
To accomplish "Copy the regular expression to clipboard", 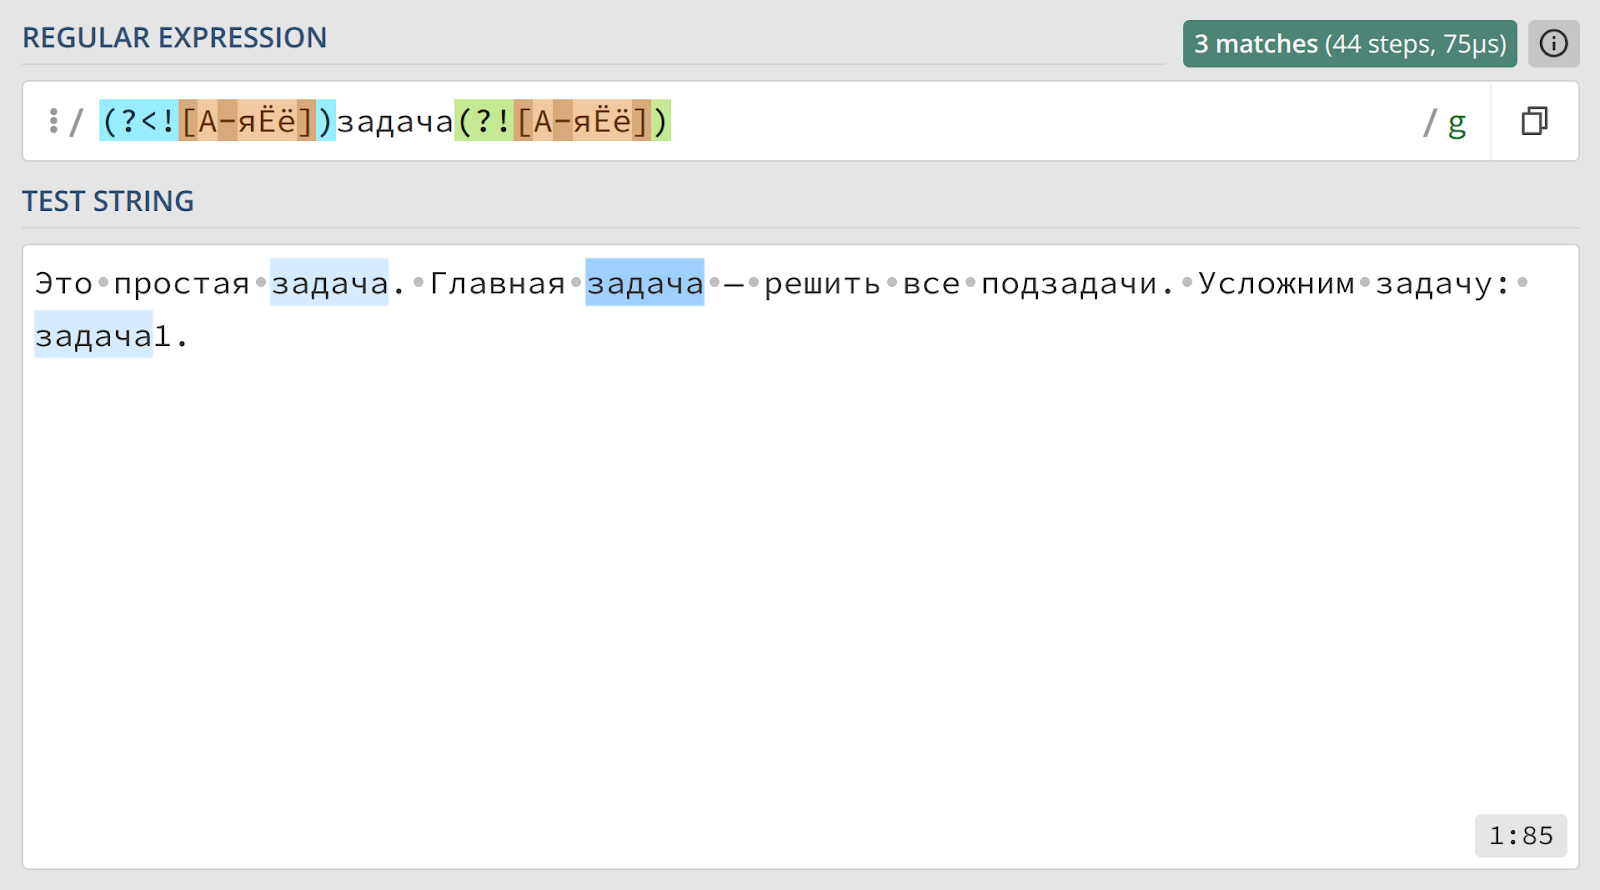I will [1534, 121].
